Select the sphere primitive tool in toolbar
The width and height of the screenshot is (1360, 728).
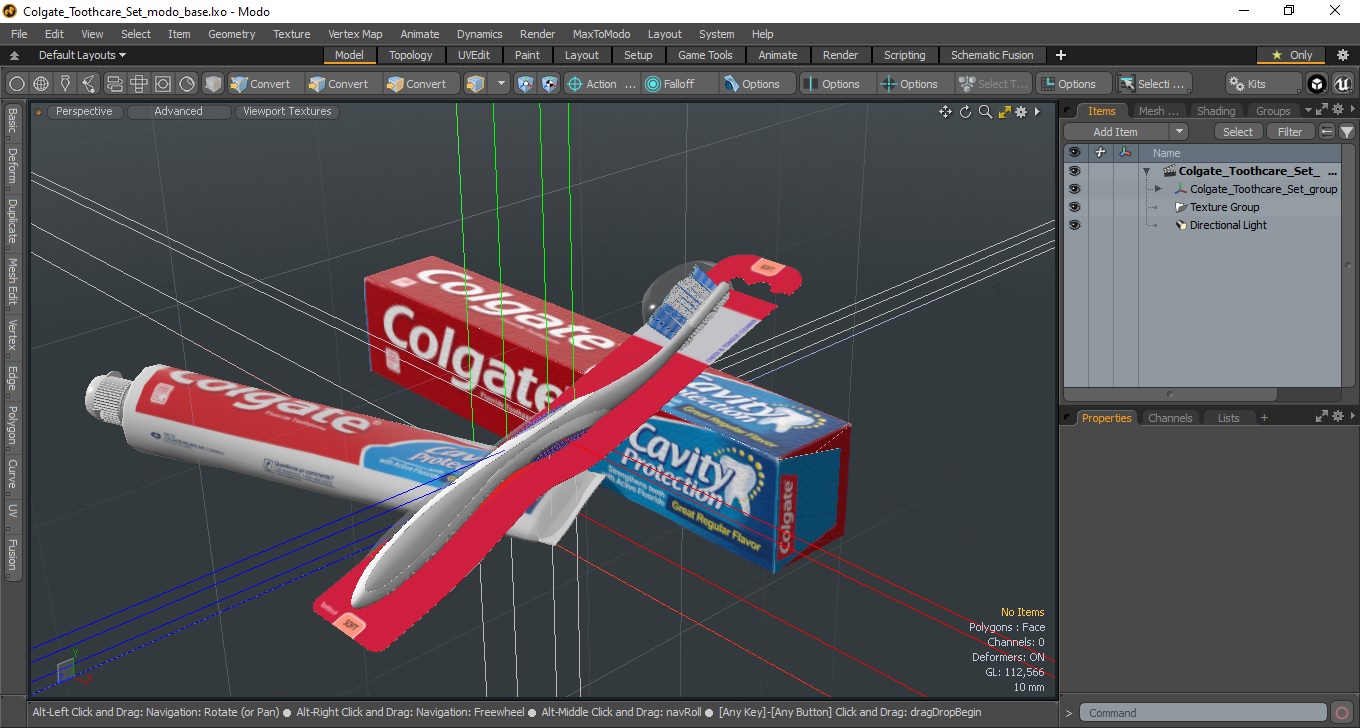click(17, 84)
